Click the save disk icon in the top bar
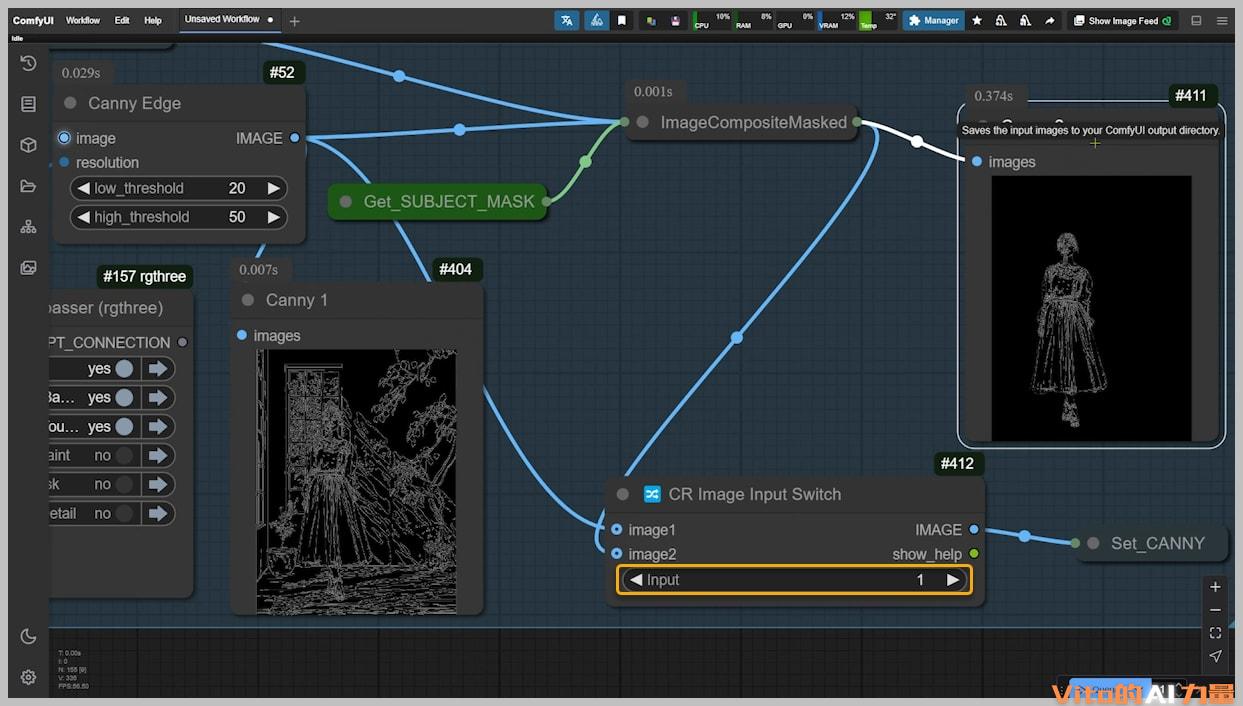This screenshot has height=706, width=1243. point(676,20)
